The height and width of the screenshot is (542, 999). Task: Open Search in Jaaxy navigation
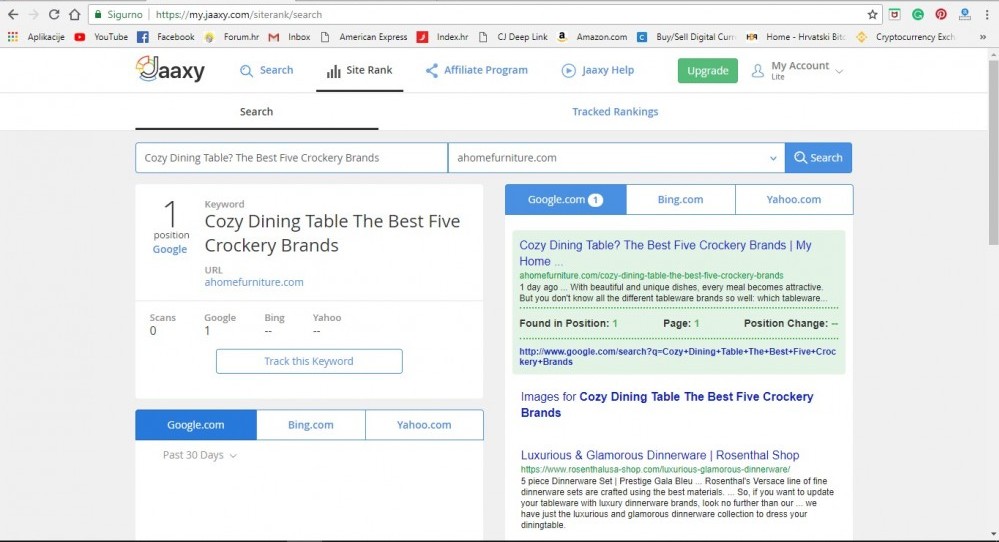click(266, 70)
